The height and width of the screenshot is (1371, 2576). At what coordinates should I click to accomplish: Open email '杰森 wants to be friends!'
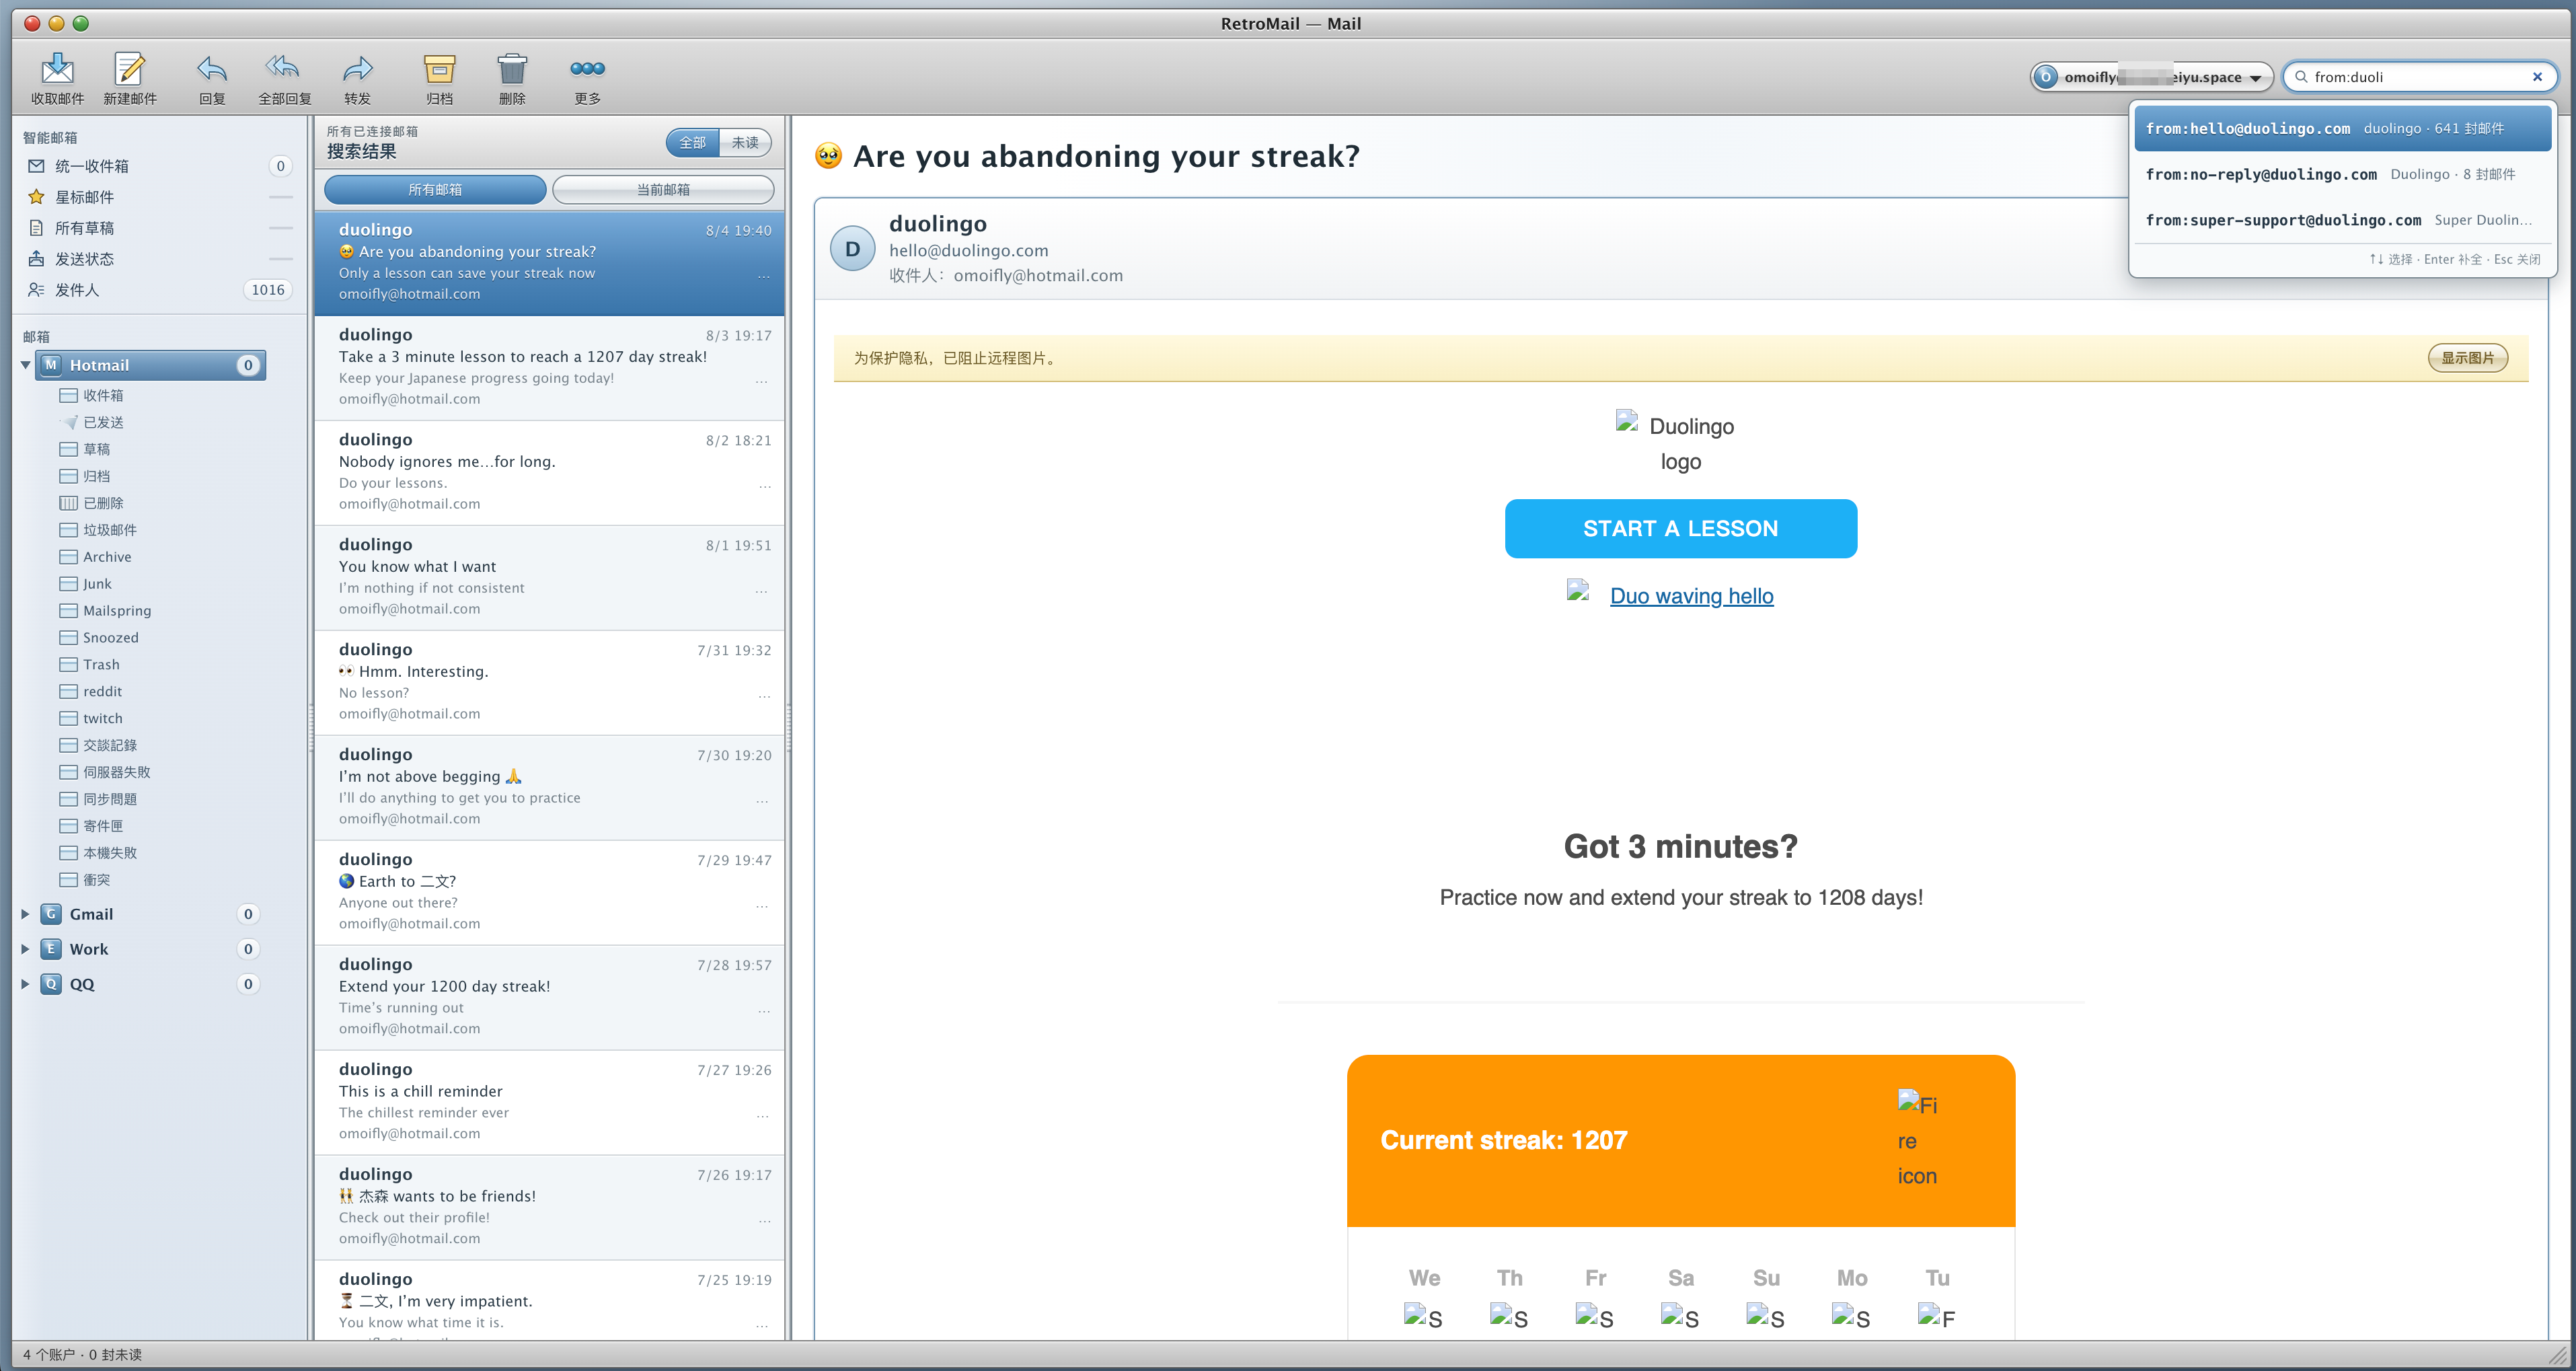pos(549,1208)
